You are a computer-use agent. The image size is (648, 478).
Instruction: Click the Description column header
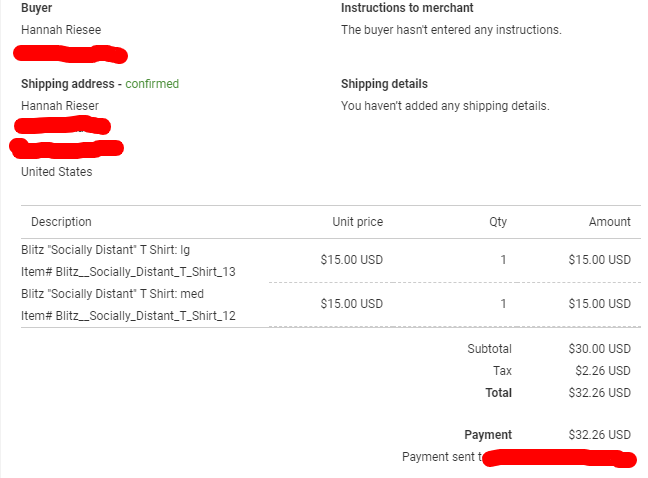(61, 222)
